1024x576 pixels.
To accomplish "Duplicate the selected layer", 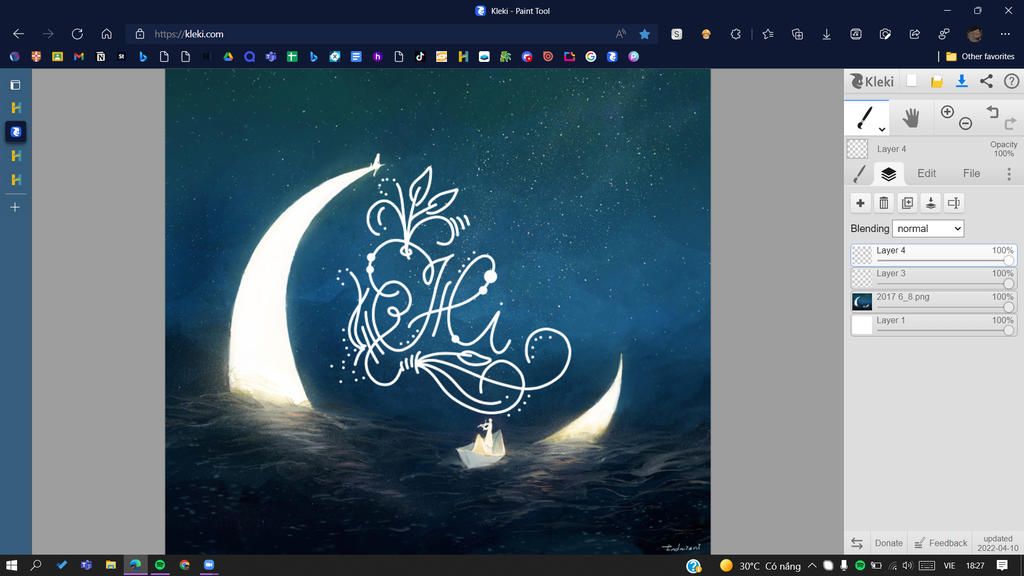I will pos(907,203).
